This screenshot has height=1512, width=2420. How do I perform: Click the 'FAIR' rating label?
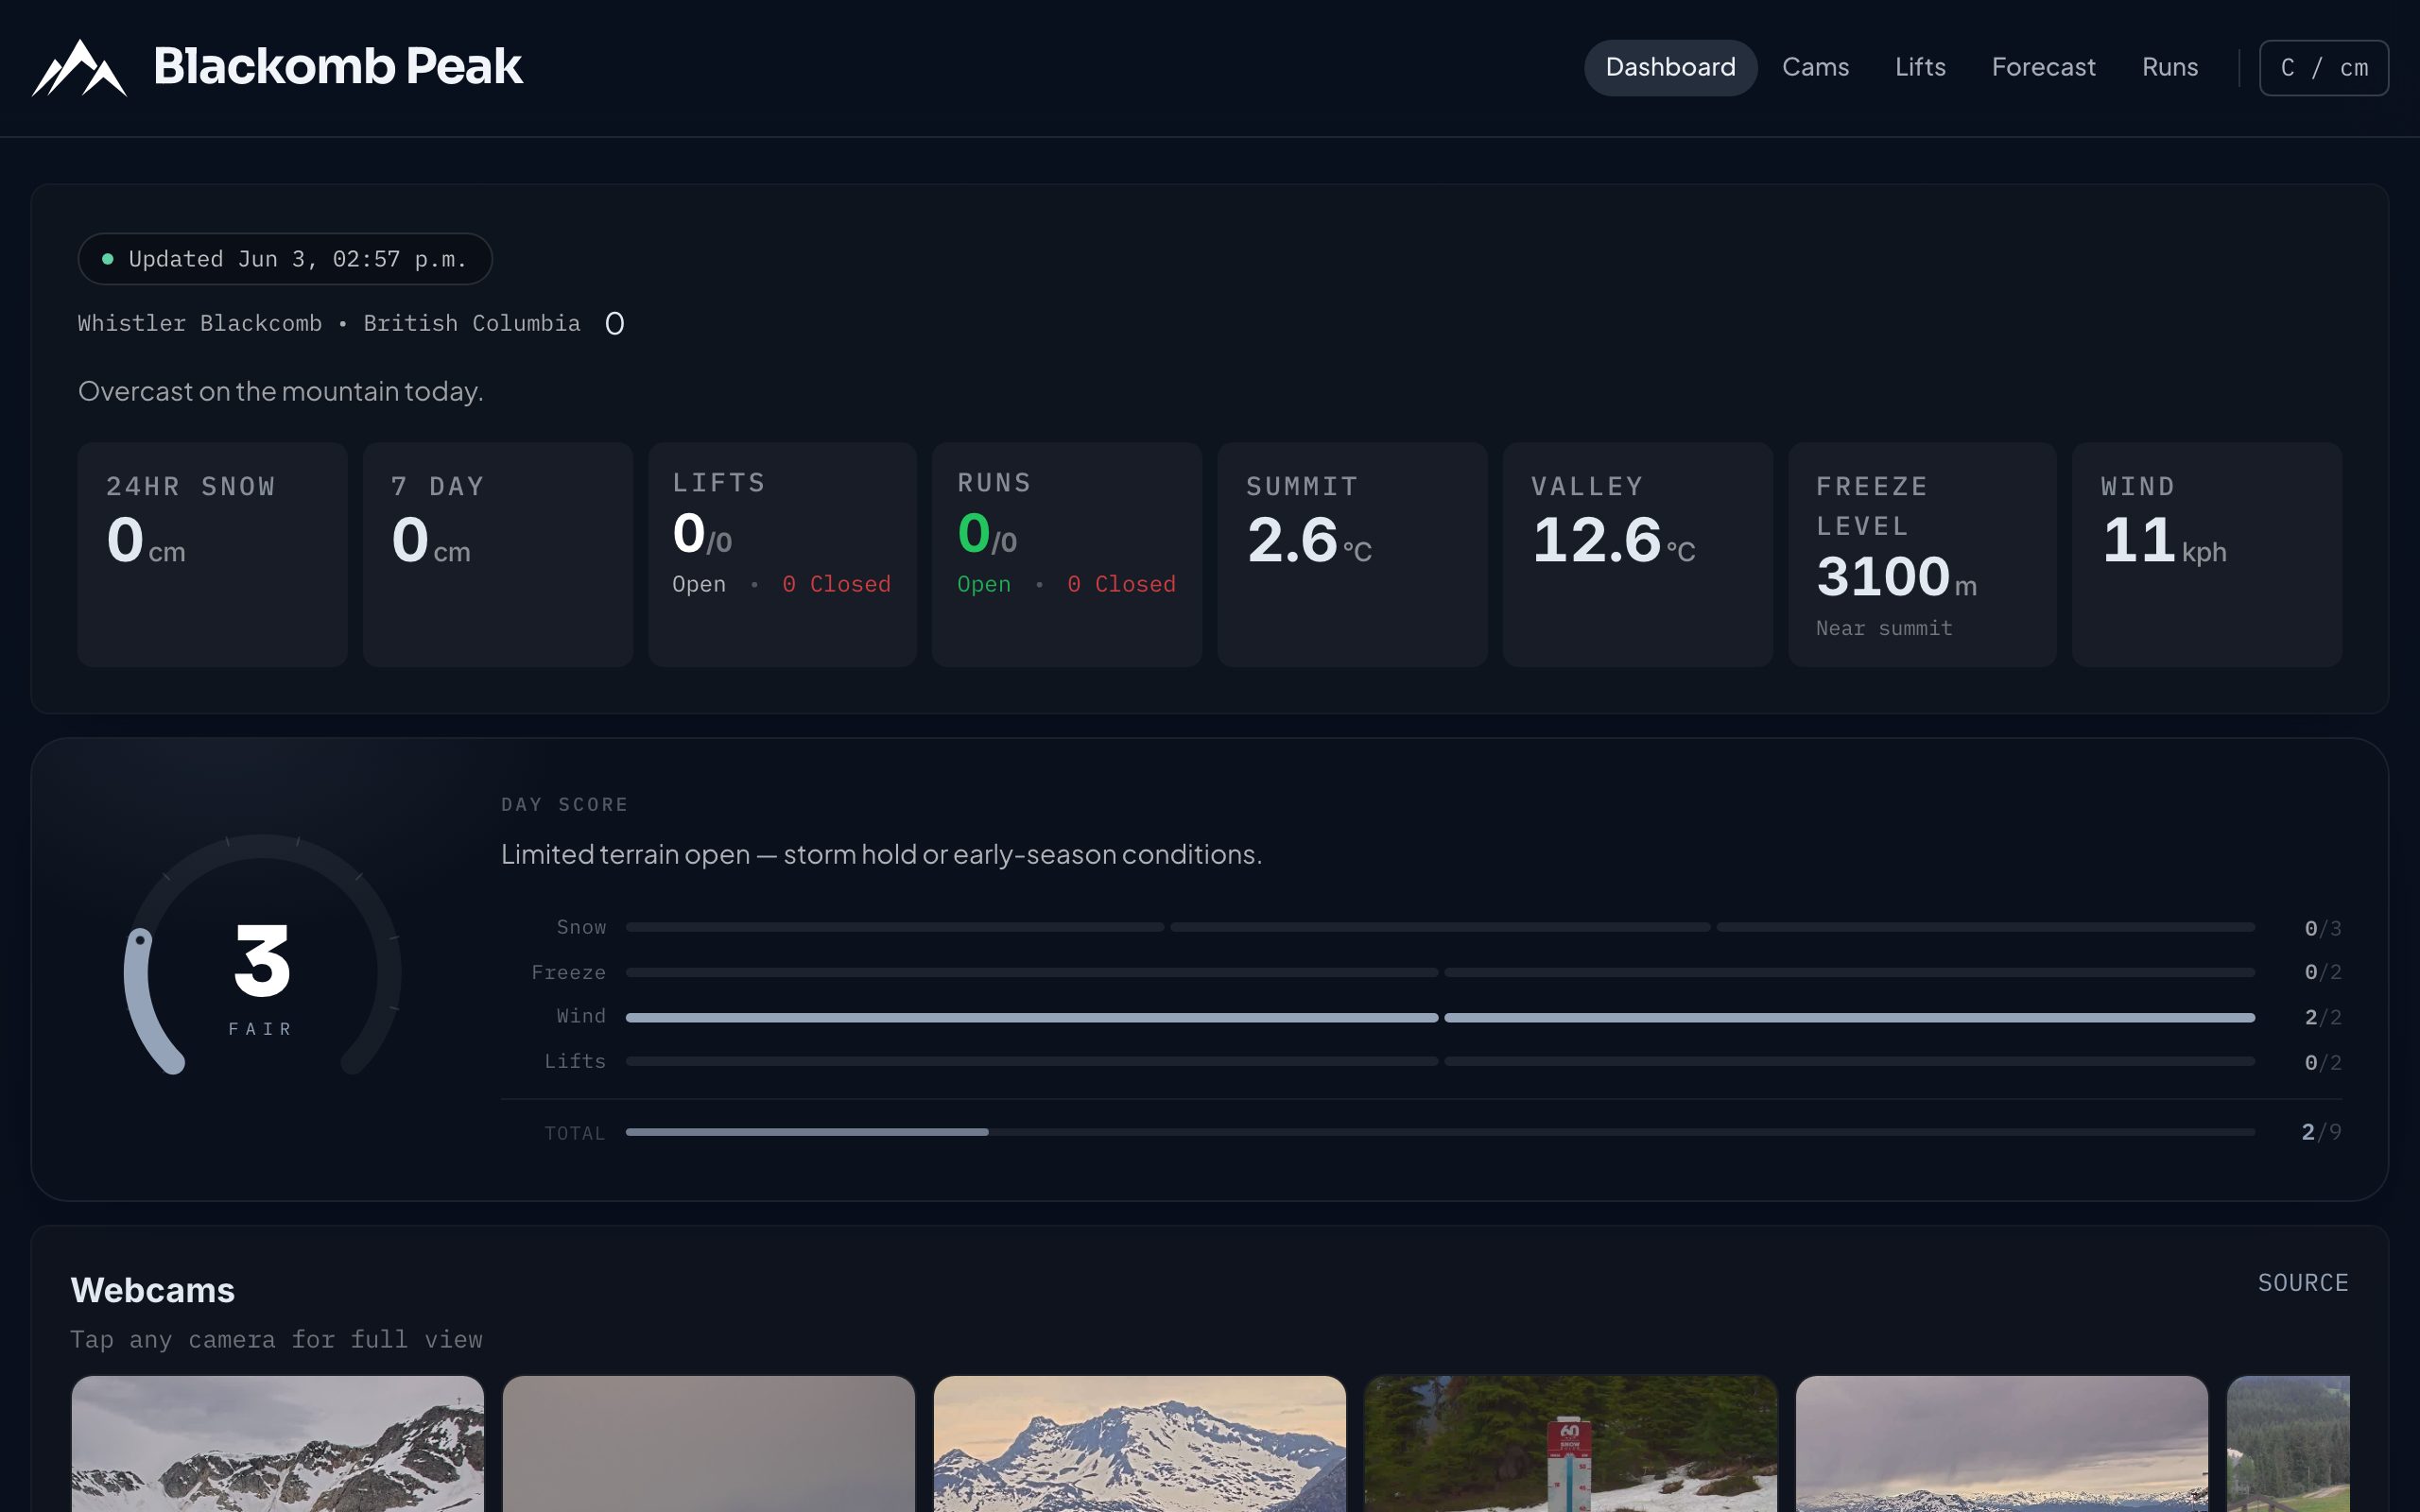click(x=260, y=1029)
